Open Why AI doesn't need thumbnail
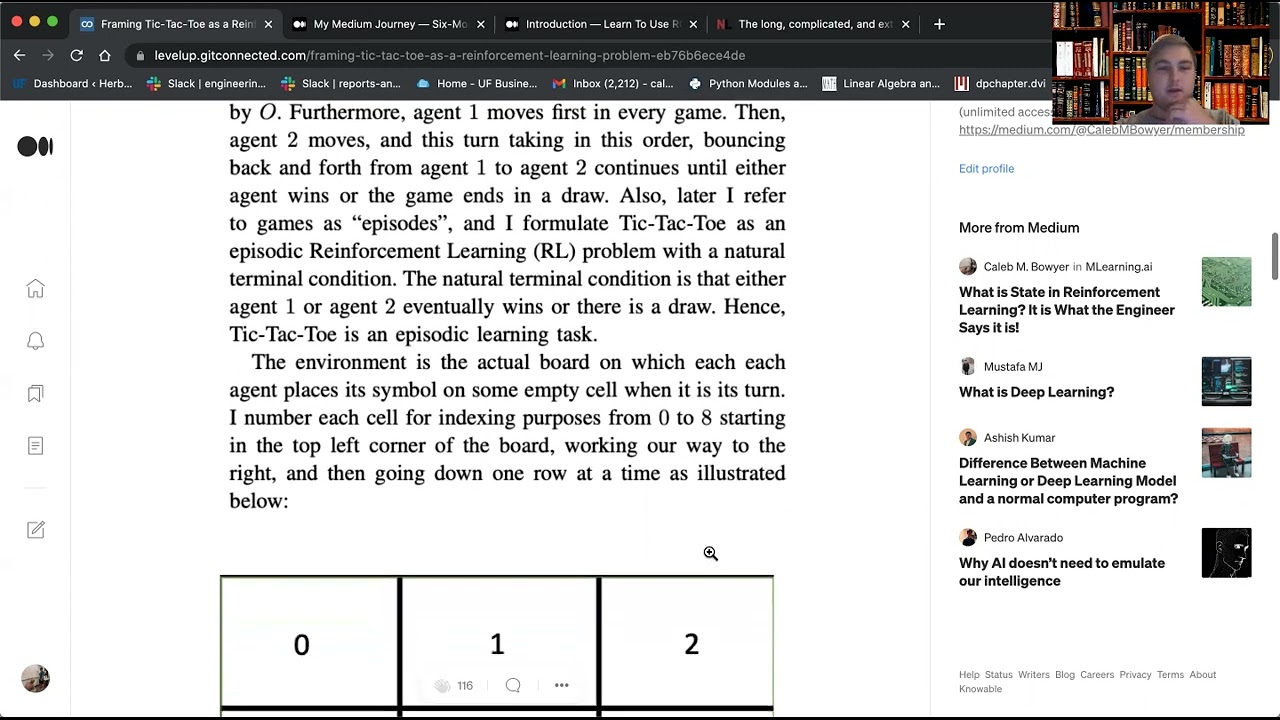This screenshot has height=720, width=1280. tap(1226, 553)
